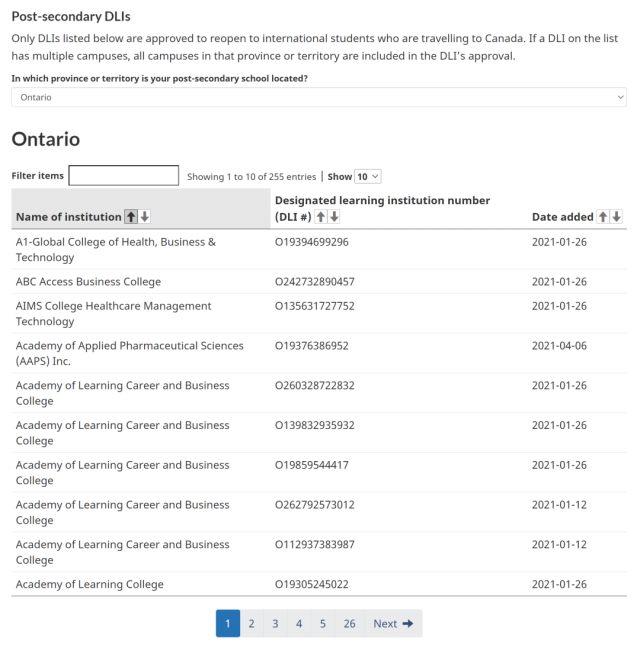Click date added for O112937383987 row
Screen dimensions: 640x648
[x=559, y=545]
